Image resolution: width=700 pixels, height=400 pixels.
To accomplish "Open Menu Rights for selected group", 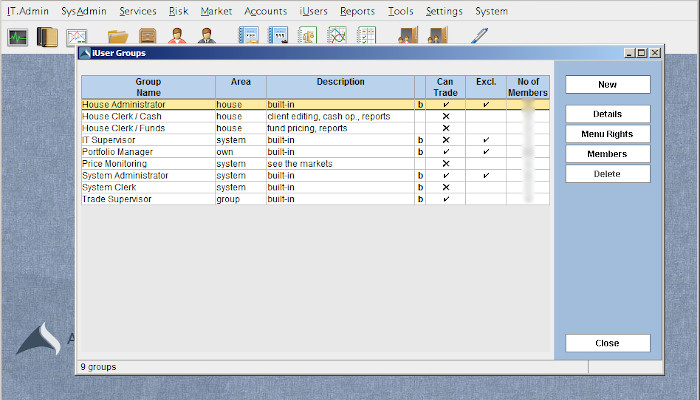I will coord(607,134).
